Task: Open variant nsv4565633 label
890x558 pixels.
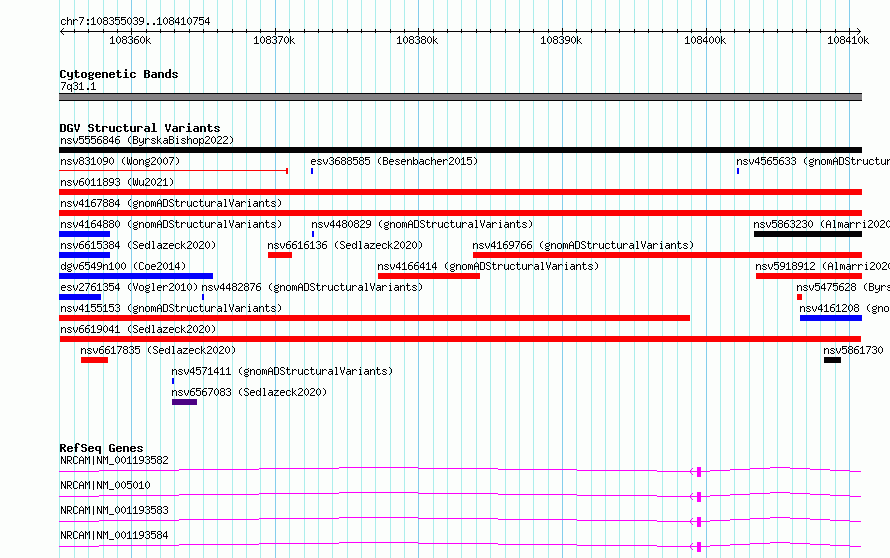Action: click(x=813, y=161)
